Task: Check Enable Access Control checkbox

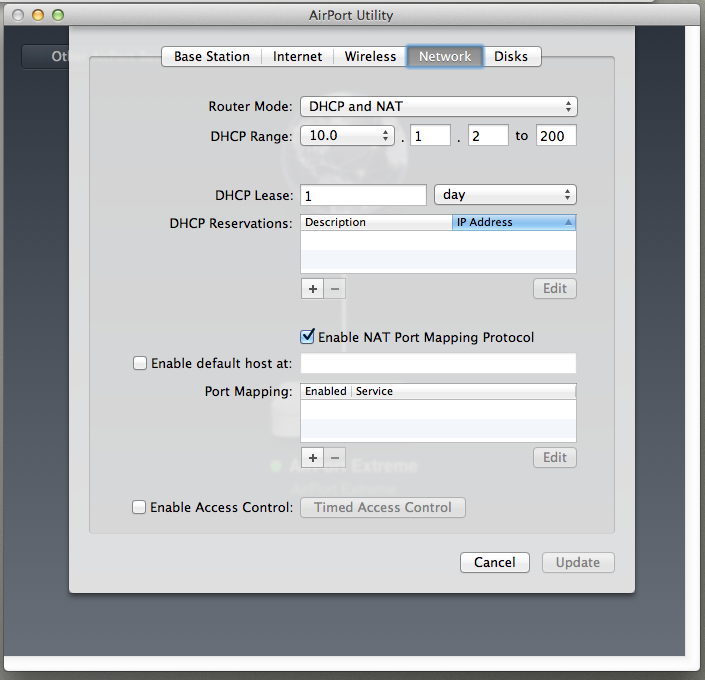Action: click(139, 507)
